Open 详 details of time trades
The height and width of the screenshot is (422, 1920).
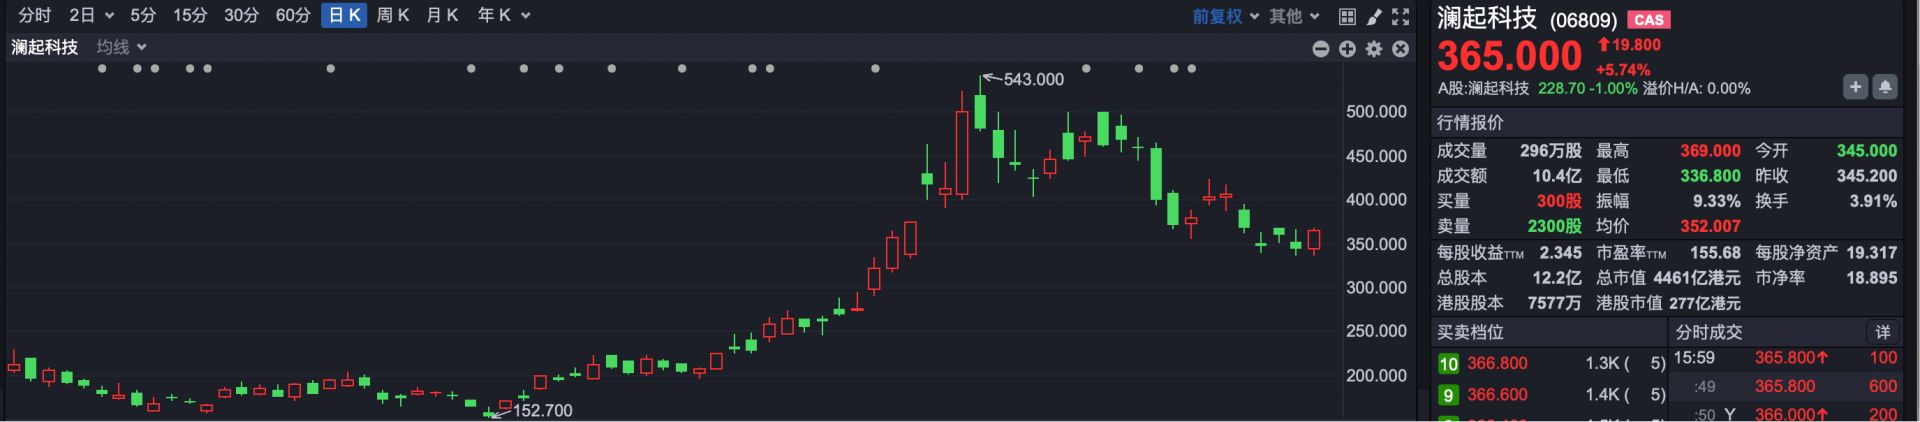[1882, 332]
